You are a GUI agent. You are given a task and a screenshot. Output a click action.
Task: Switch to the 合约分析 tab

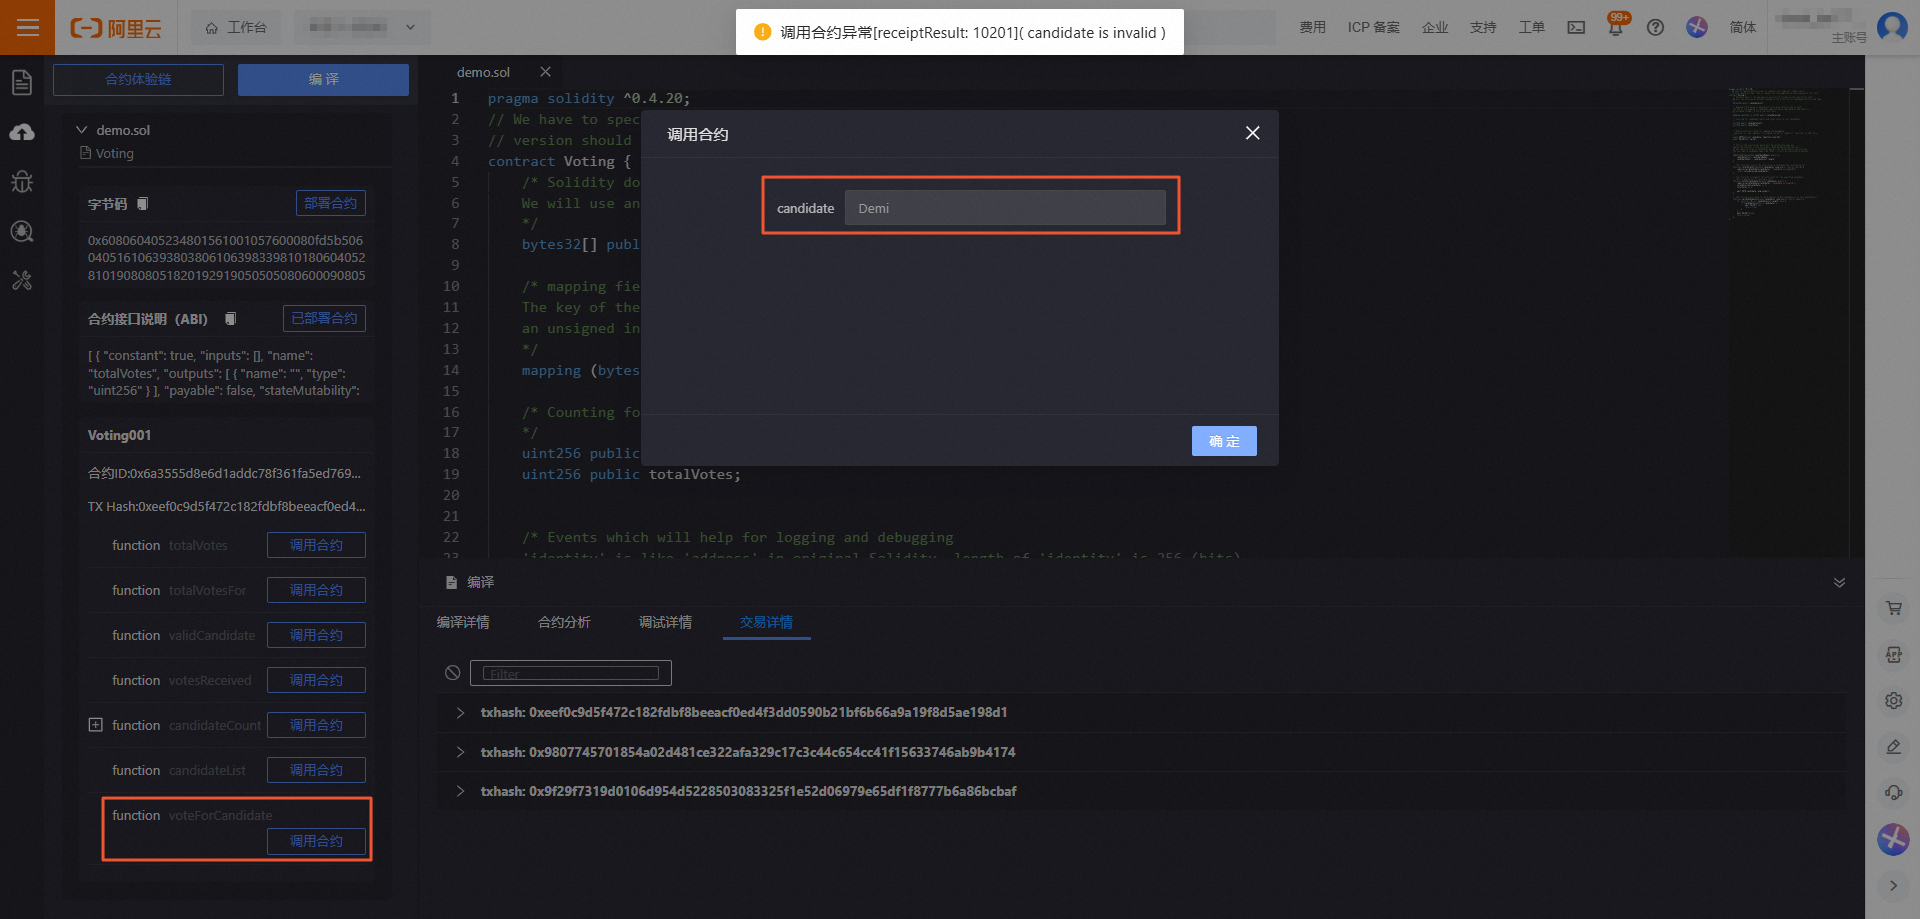click(x=564, y=622)
